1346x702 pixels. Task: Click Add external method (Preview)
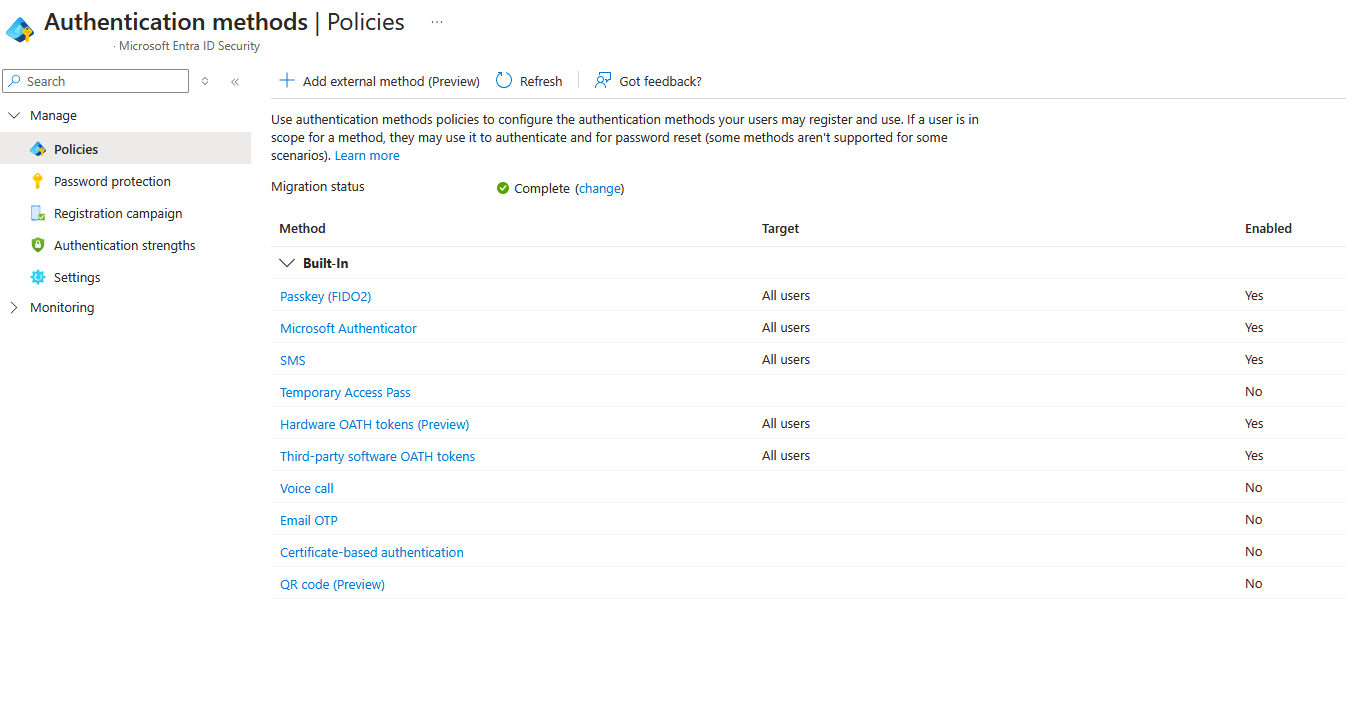(x=378, y=81)
